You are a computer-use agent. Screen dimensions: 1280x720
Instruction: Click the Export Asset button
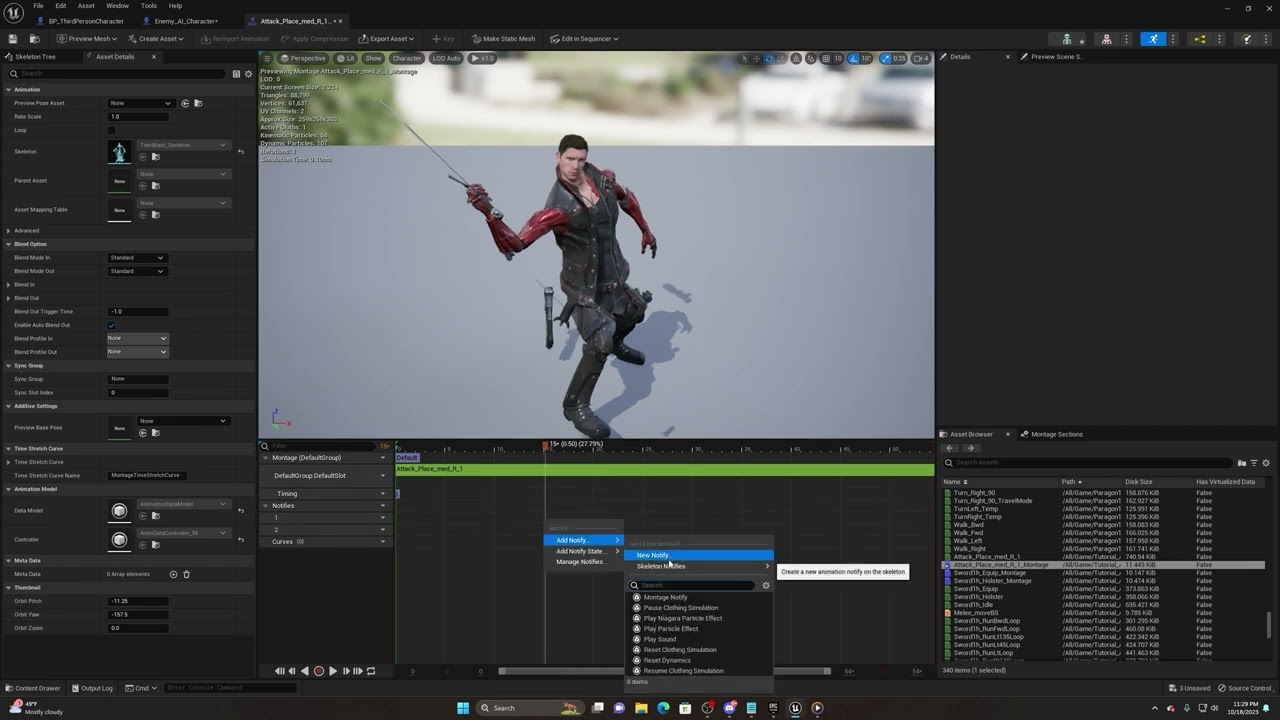[x=386, y=39]
